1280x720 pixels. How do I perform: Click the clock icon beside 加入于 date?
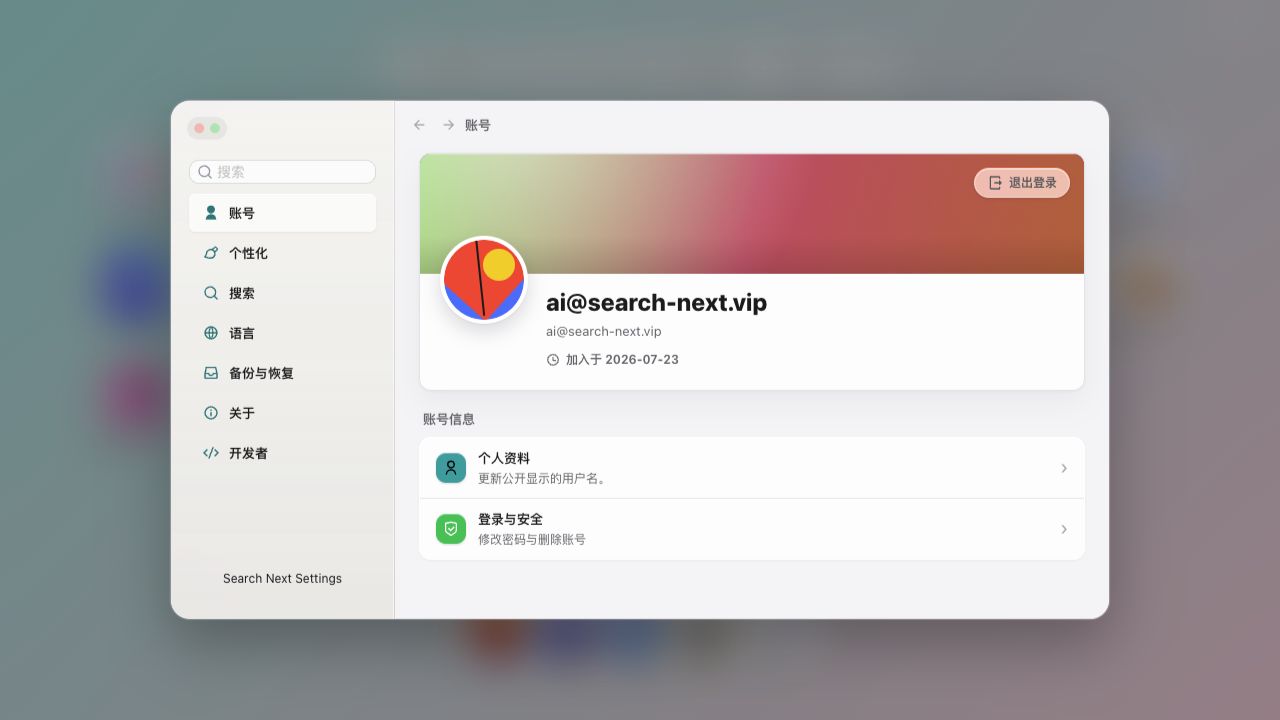click(x=553, y=360)
